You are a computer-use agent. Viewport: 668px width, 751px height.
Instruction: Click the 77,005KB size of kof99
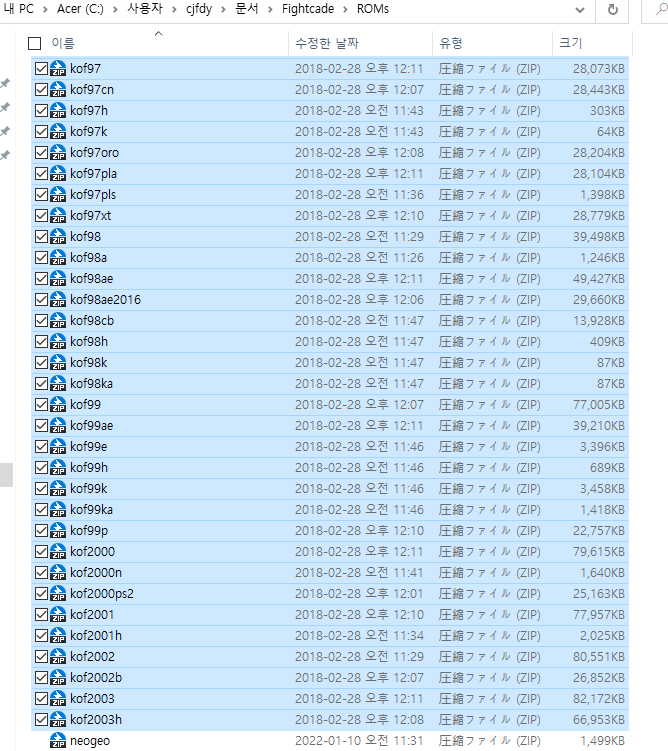pos(599,405)
